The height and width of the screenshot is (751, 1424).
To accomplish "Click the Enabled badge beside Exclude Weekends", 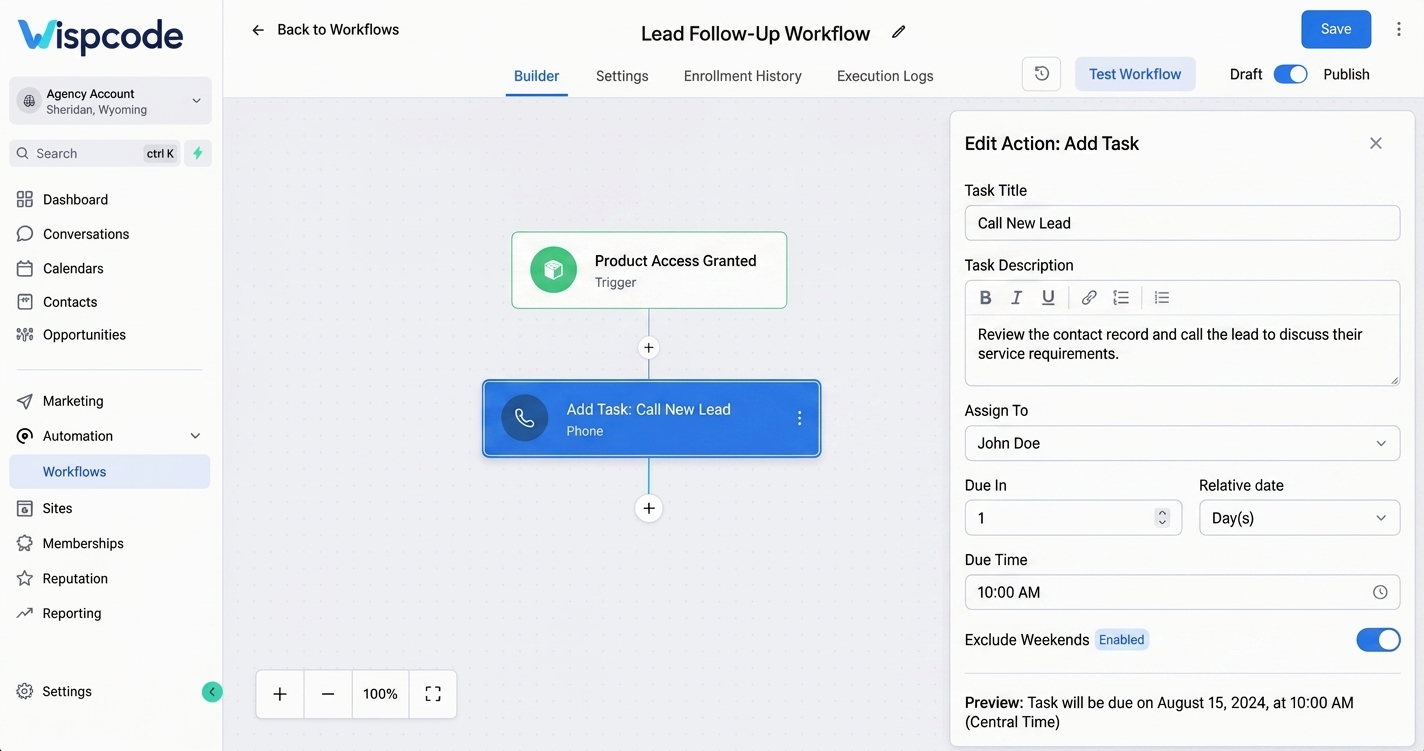I will pyautogui.click(x=1122, y=640).
